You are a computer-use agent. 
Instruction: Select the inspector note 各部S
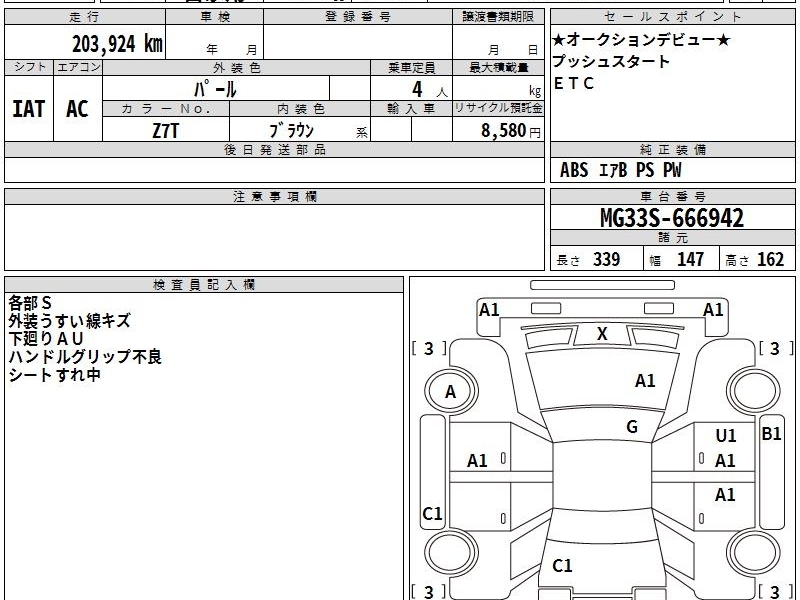pos(30,303)
